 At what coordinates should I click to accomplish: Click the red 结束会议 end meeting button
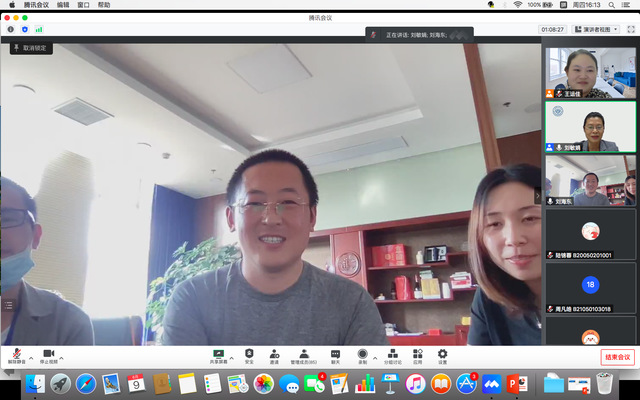click(x=617, y=357)
